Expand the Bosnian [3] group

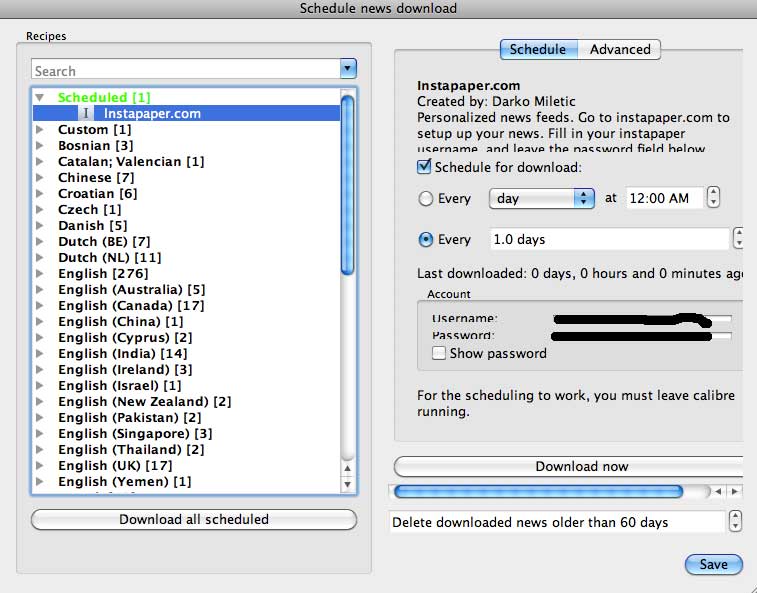pyautogui.click(x=40, y=145)
